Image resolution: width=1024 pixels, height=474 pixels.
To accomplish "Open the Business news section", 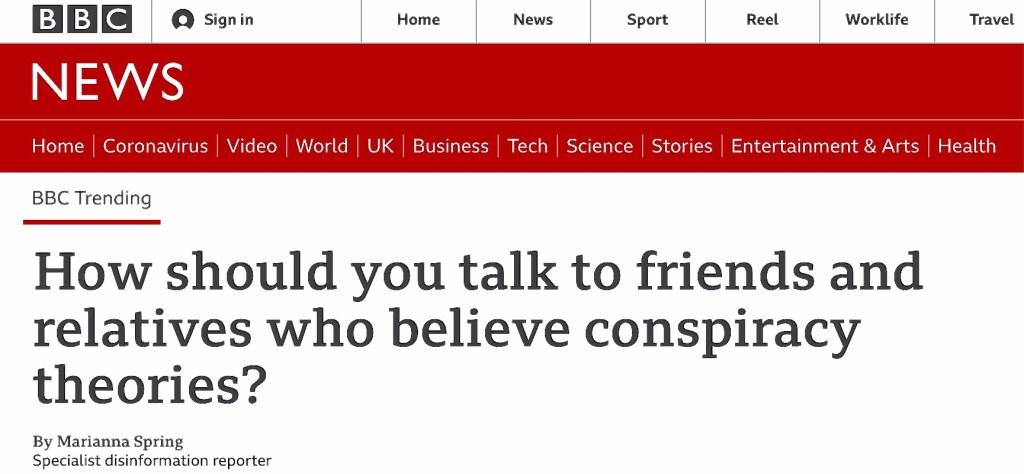I will point(450,146).
